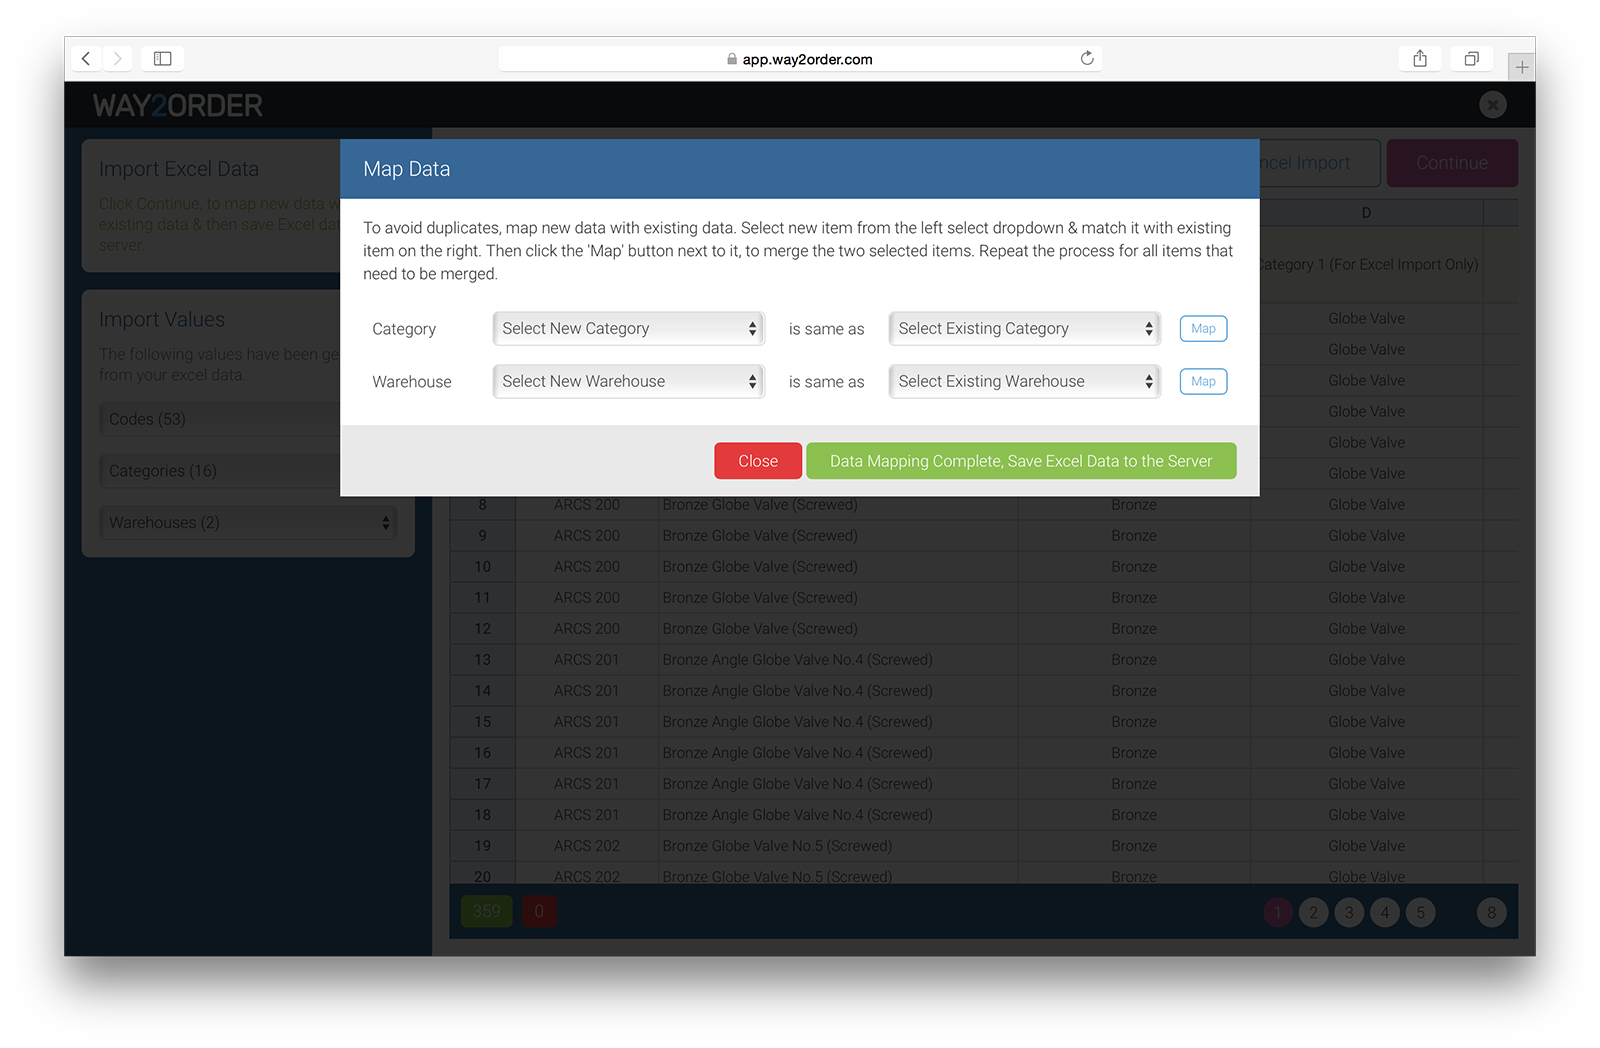The height and width of the screenshot is (1048, 1600).
Task: Click the Import Excel Data heading
Action: (x=179, y=169)
